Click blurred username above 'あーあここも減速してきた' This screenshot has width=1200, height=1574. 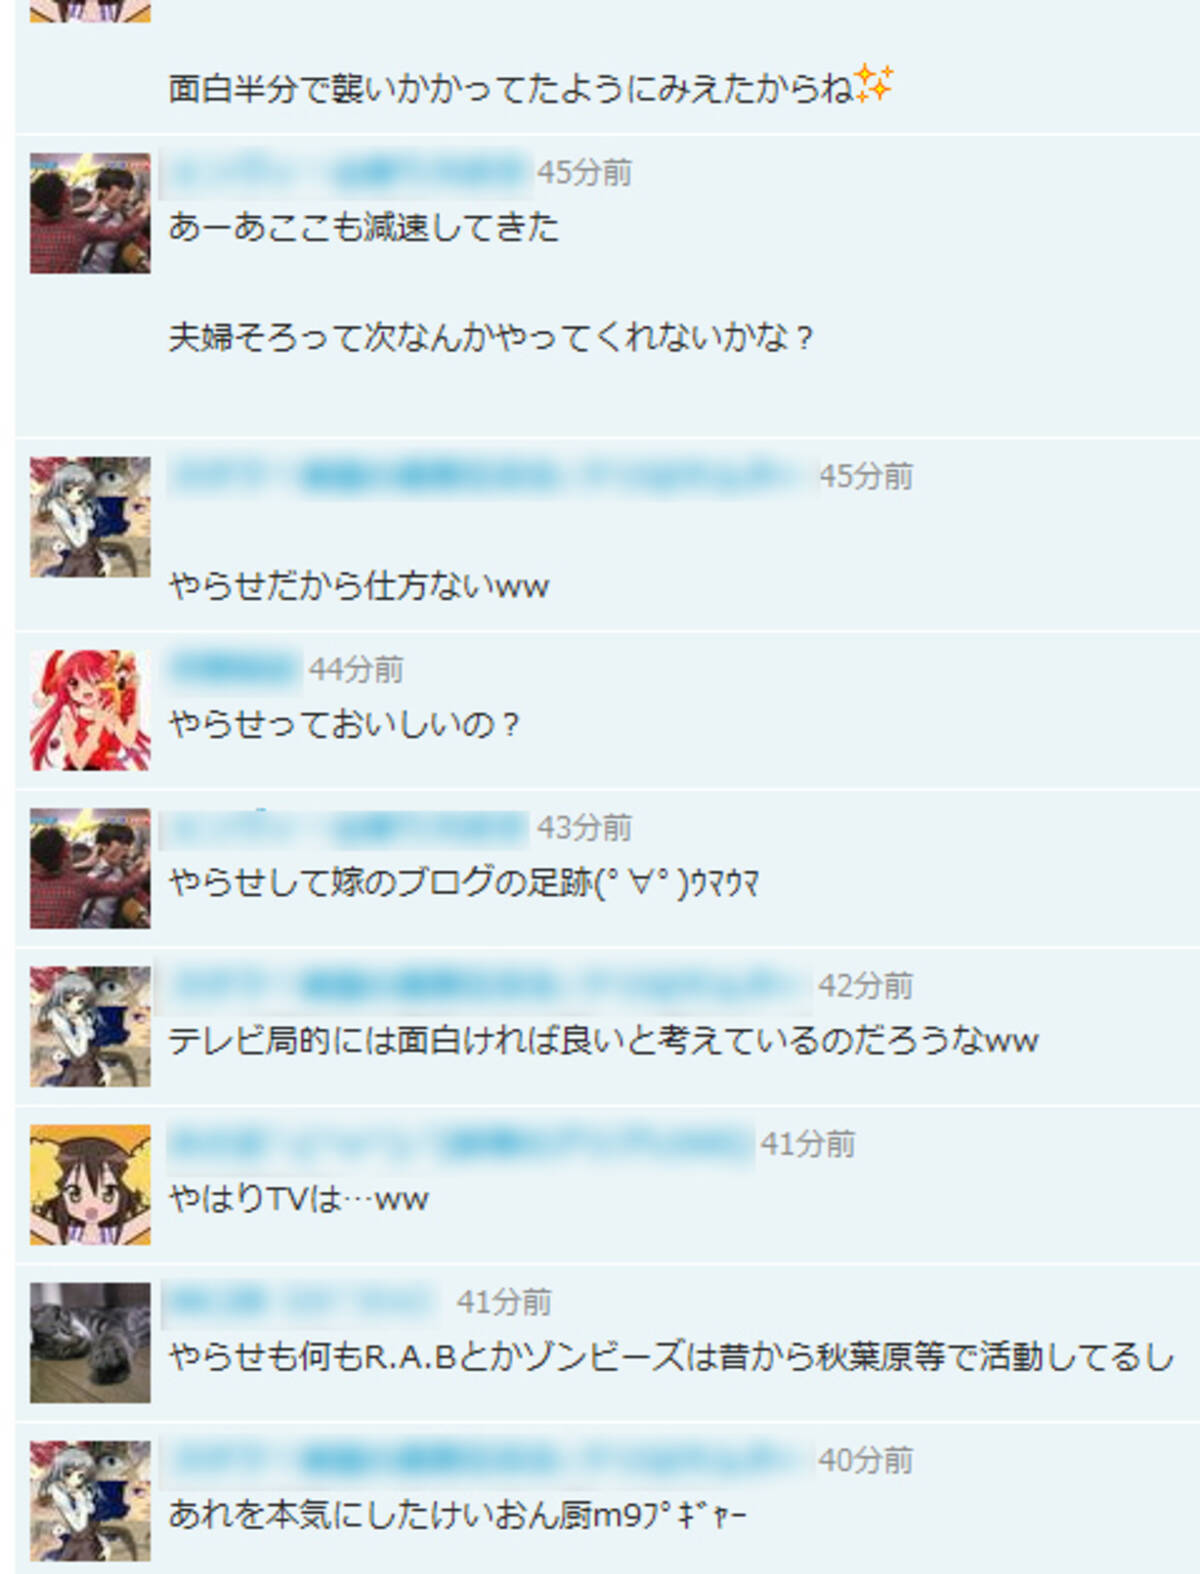click(347, 173)
